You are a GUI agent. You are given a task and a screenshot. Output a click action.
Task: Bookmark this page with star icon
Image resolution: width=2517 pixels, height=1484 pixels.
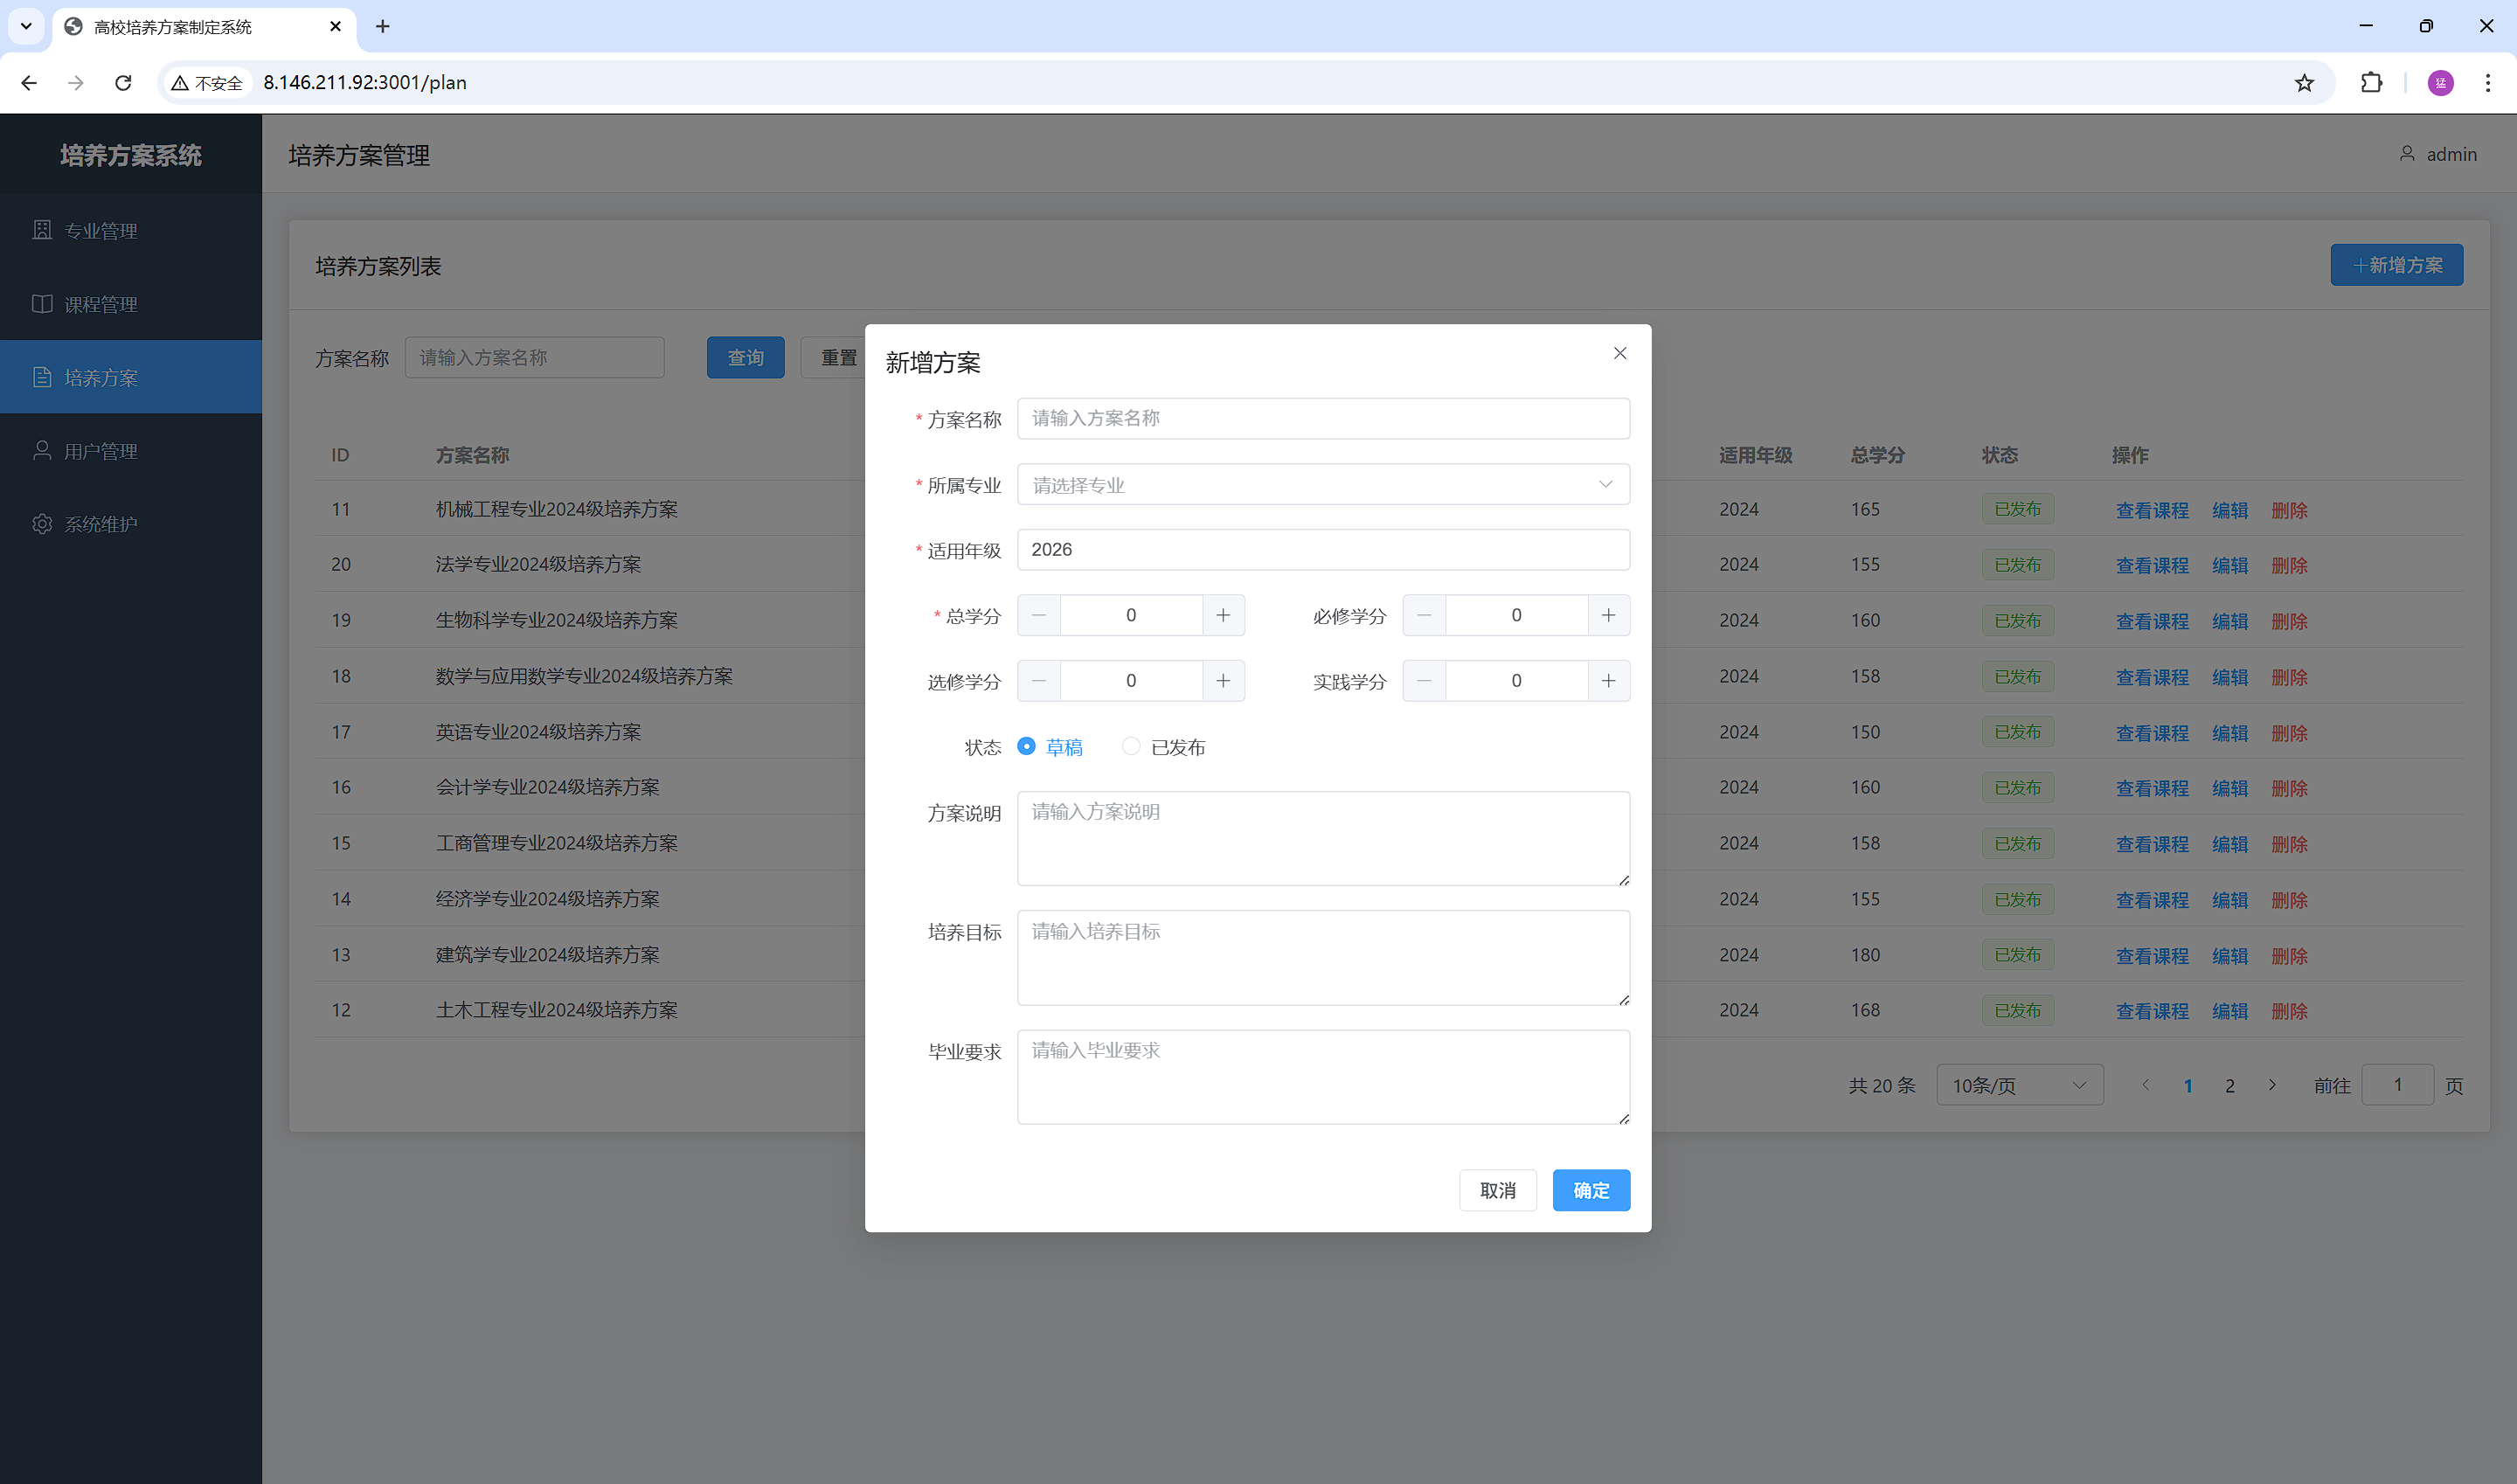[x=2303, y=83]
